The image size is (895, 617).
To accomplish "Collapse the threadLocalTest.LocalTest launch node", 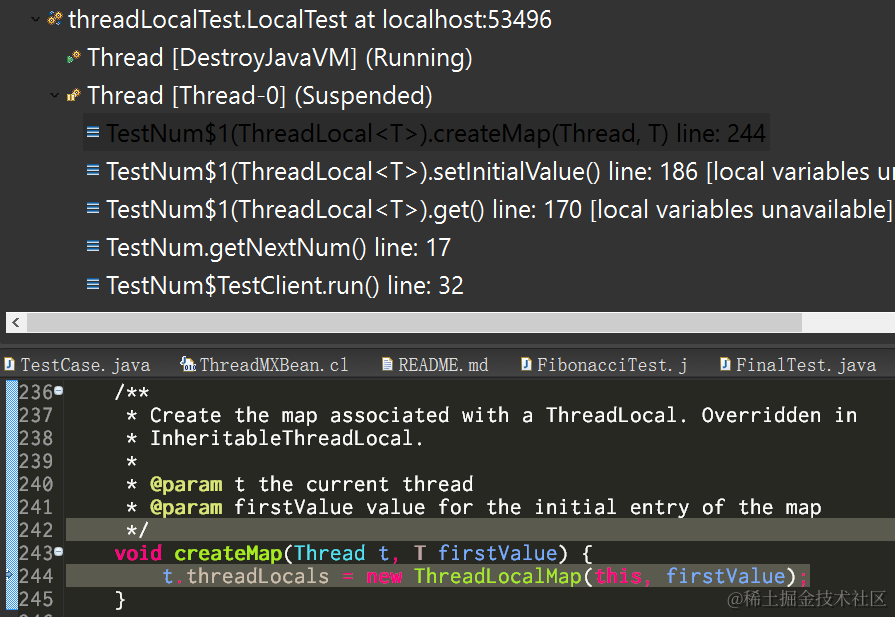I will click(35, 20).
